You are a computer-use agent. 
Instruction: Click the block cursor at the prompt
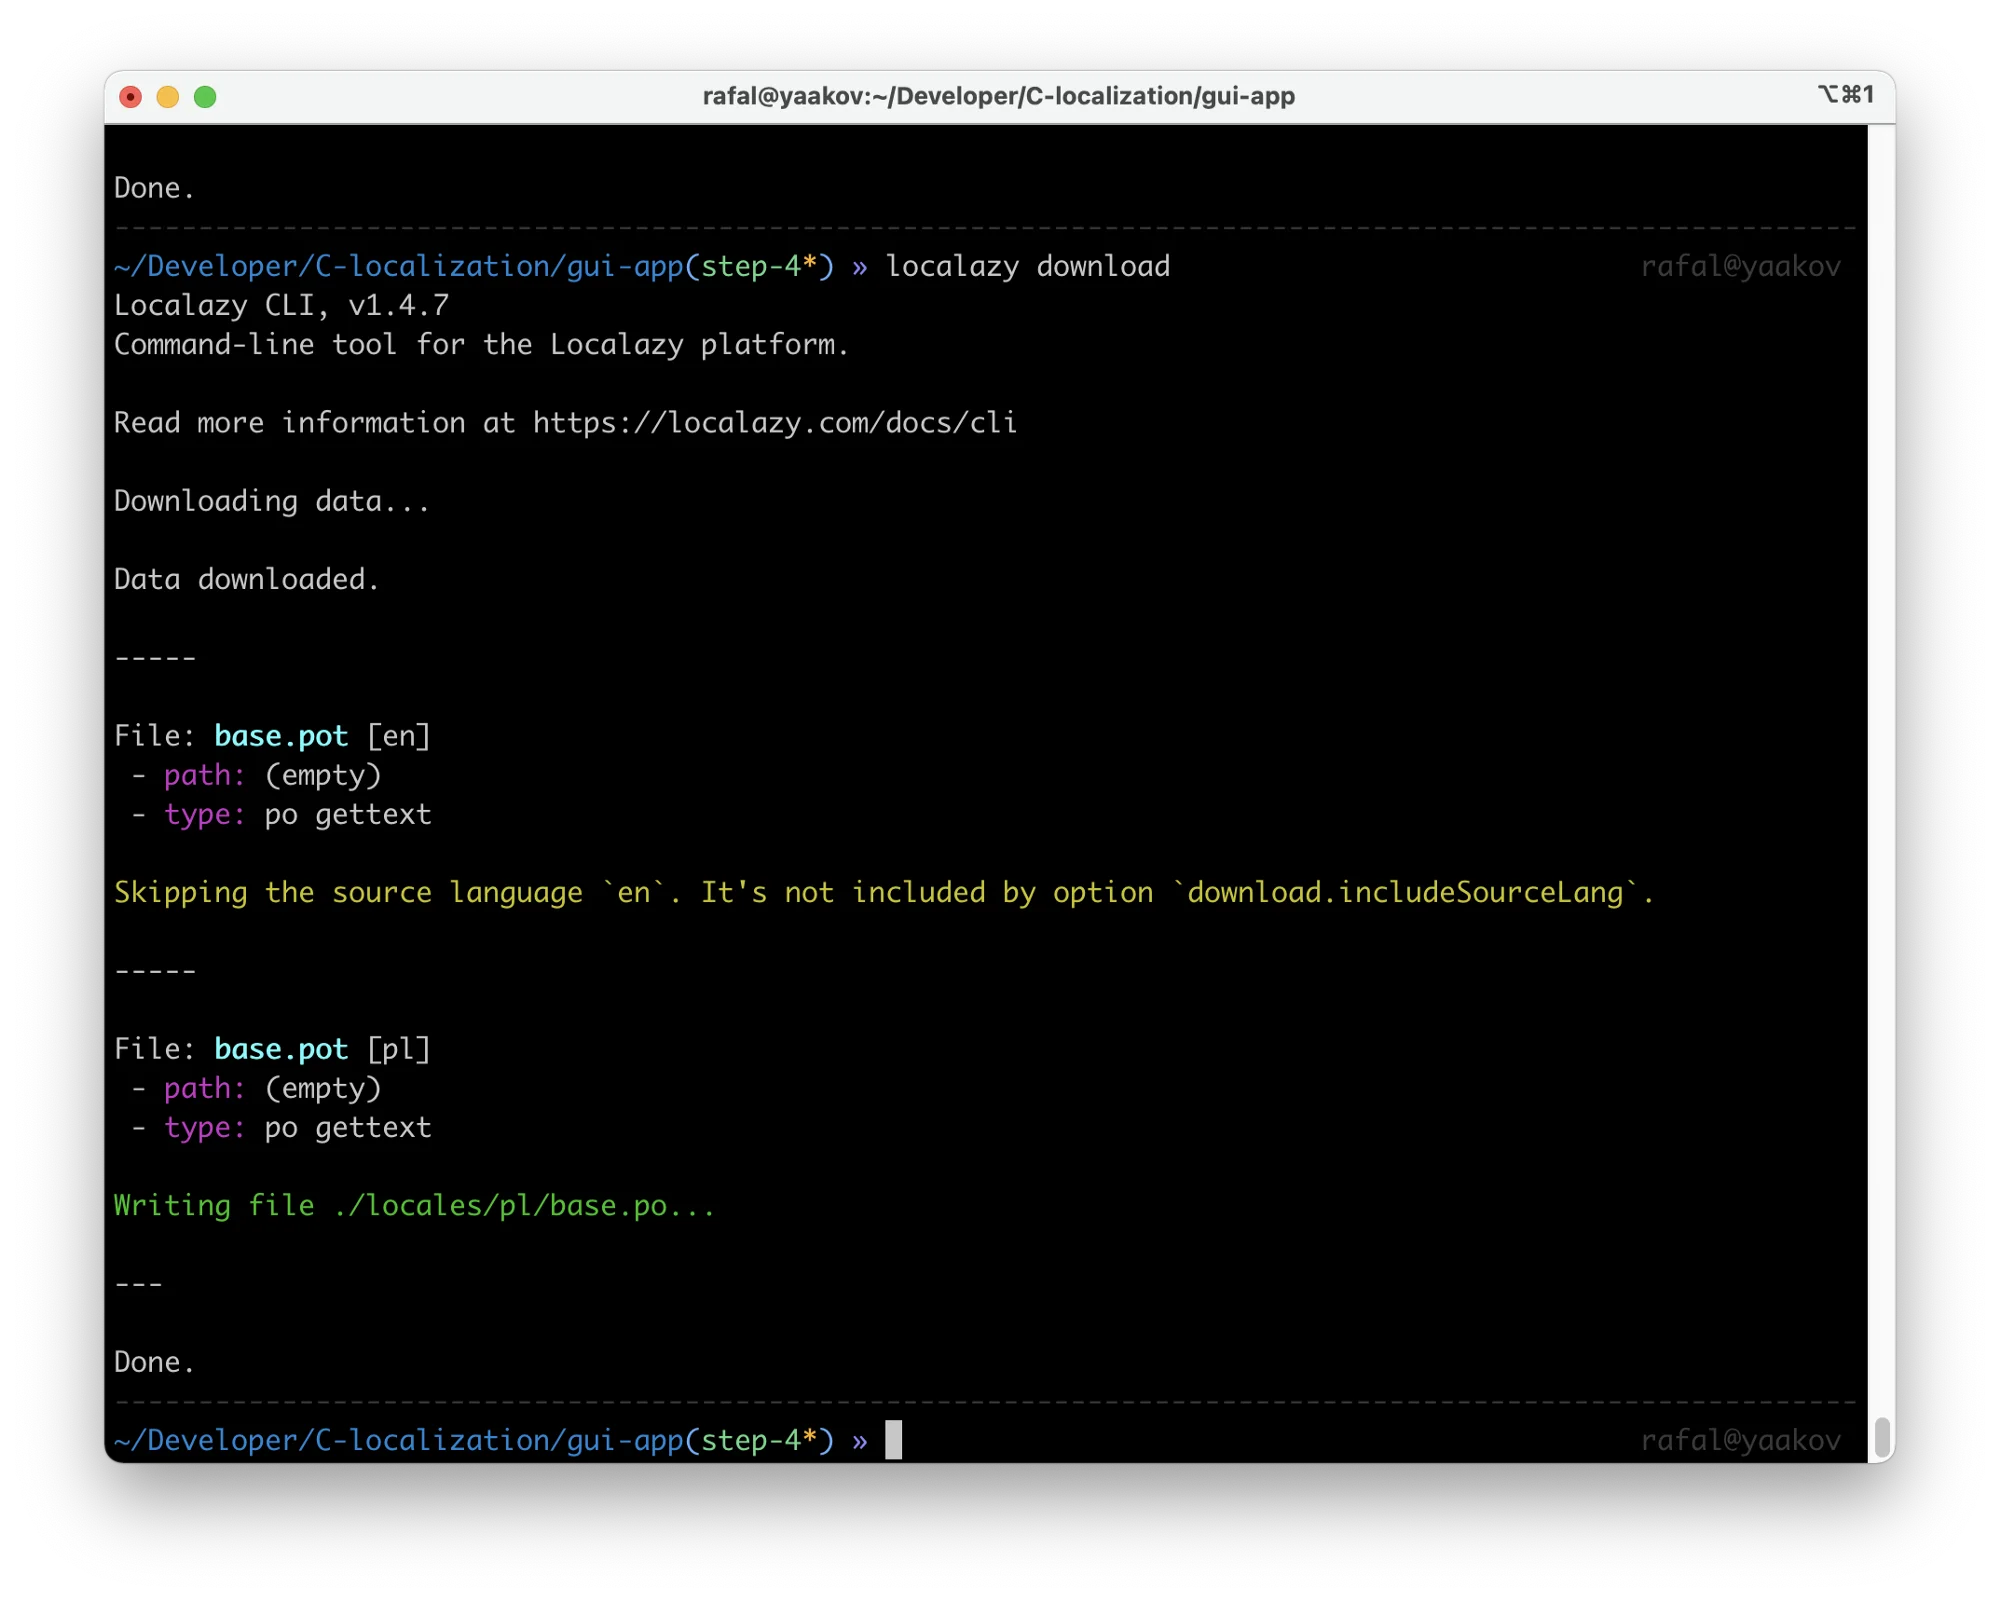point(893,1440)
